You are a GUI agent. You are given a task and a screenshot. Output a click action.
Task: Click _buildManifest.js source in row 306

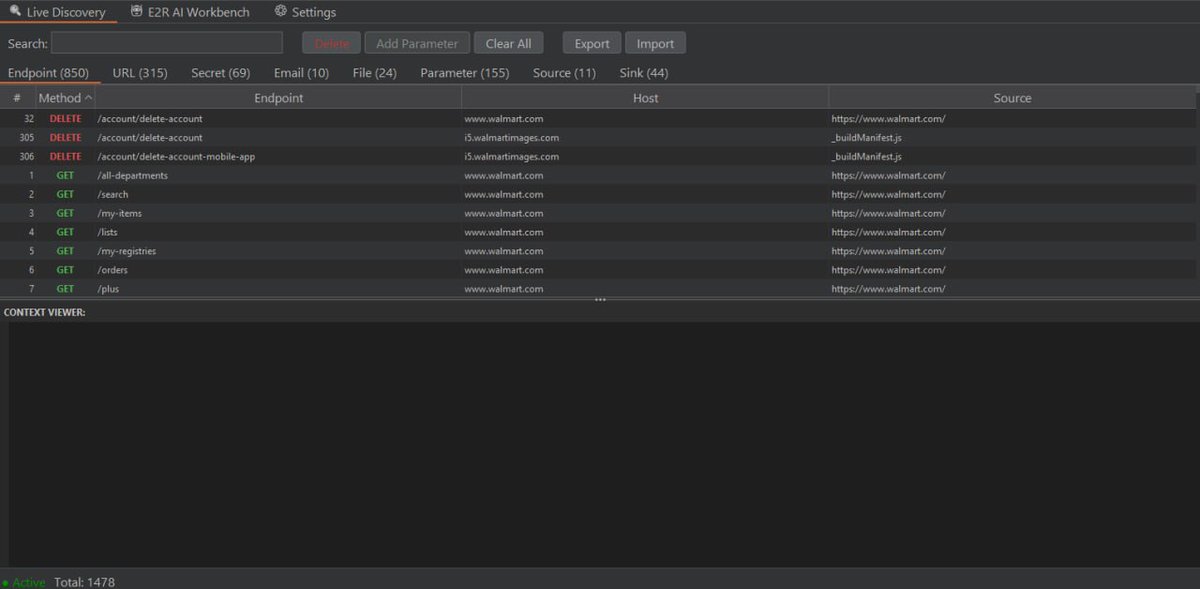[866, 157]
